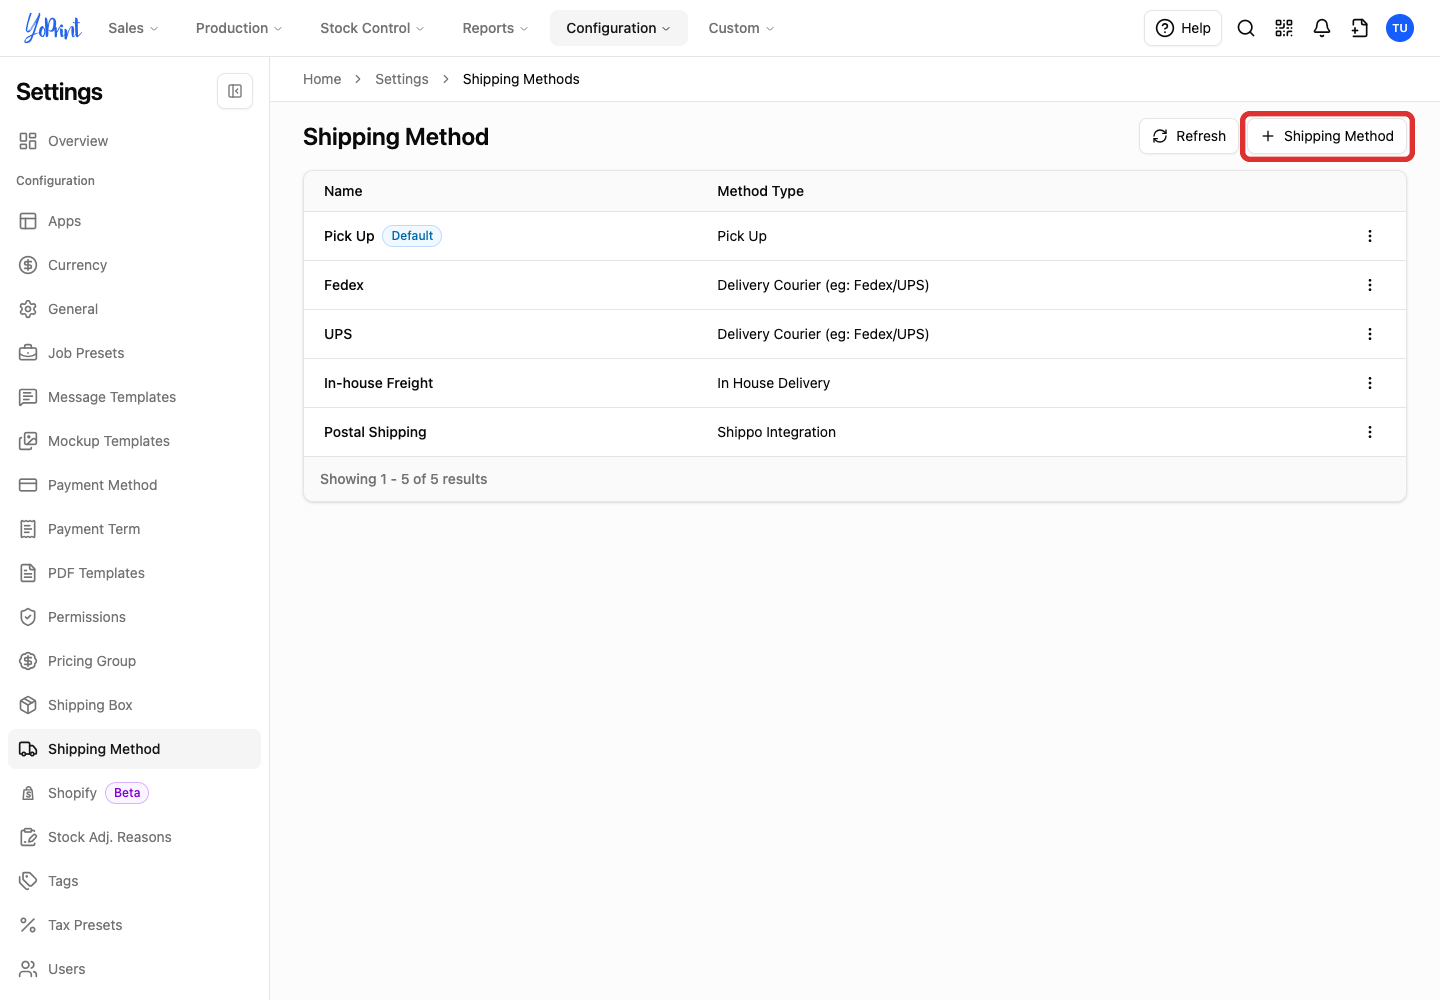Open more options for In-house Freight row
1440x1000 pixels.
point(1370,383)
